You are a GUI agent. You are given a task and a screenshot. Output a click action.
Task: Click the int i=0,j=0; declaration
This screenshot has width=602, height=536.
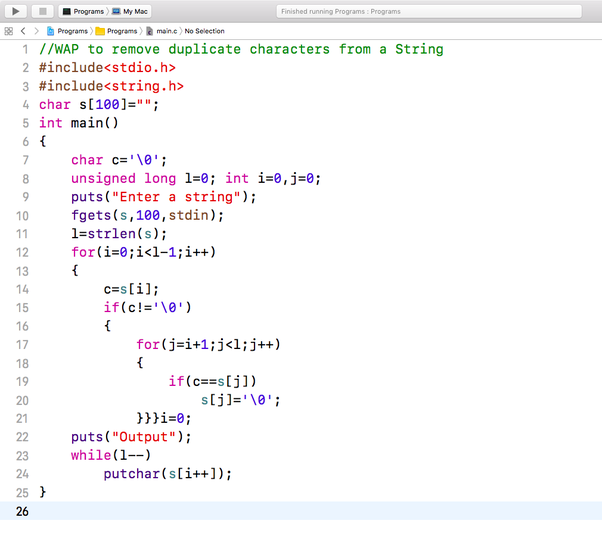[273, 178]
